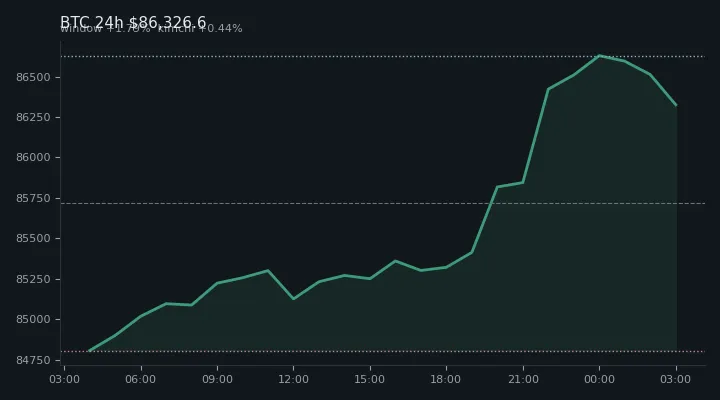Select the 84750 y-axis label
The height and width of the screenshot is (400, 720).
point(33,360)
